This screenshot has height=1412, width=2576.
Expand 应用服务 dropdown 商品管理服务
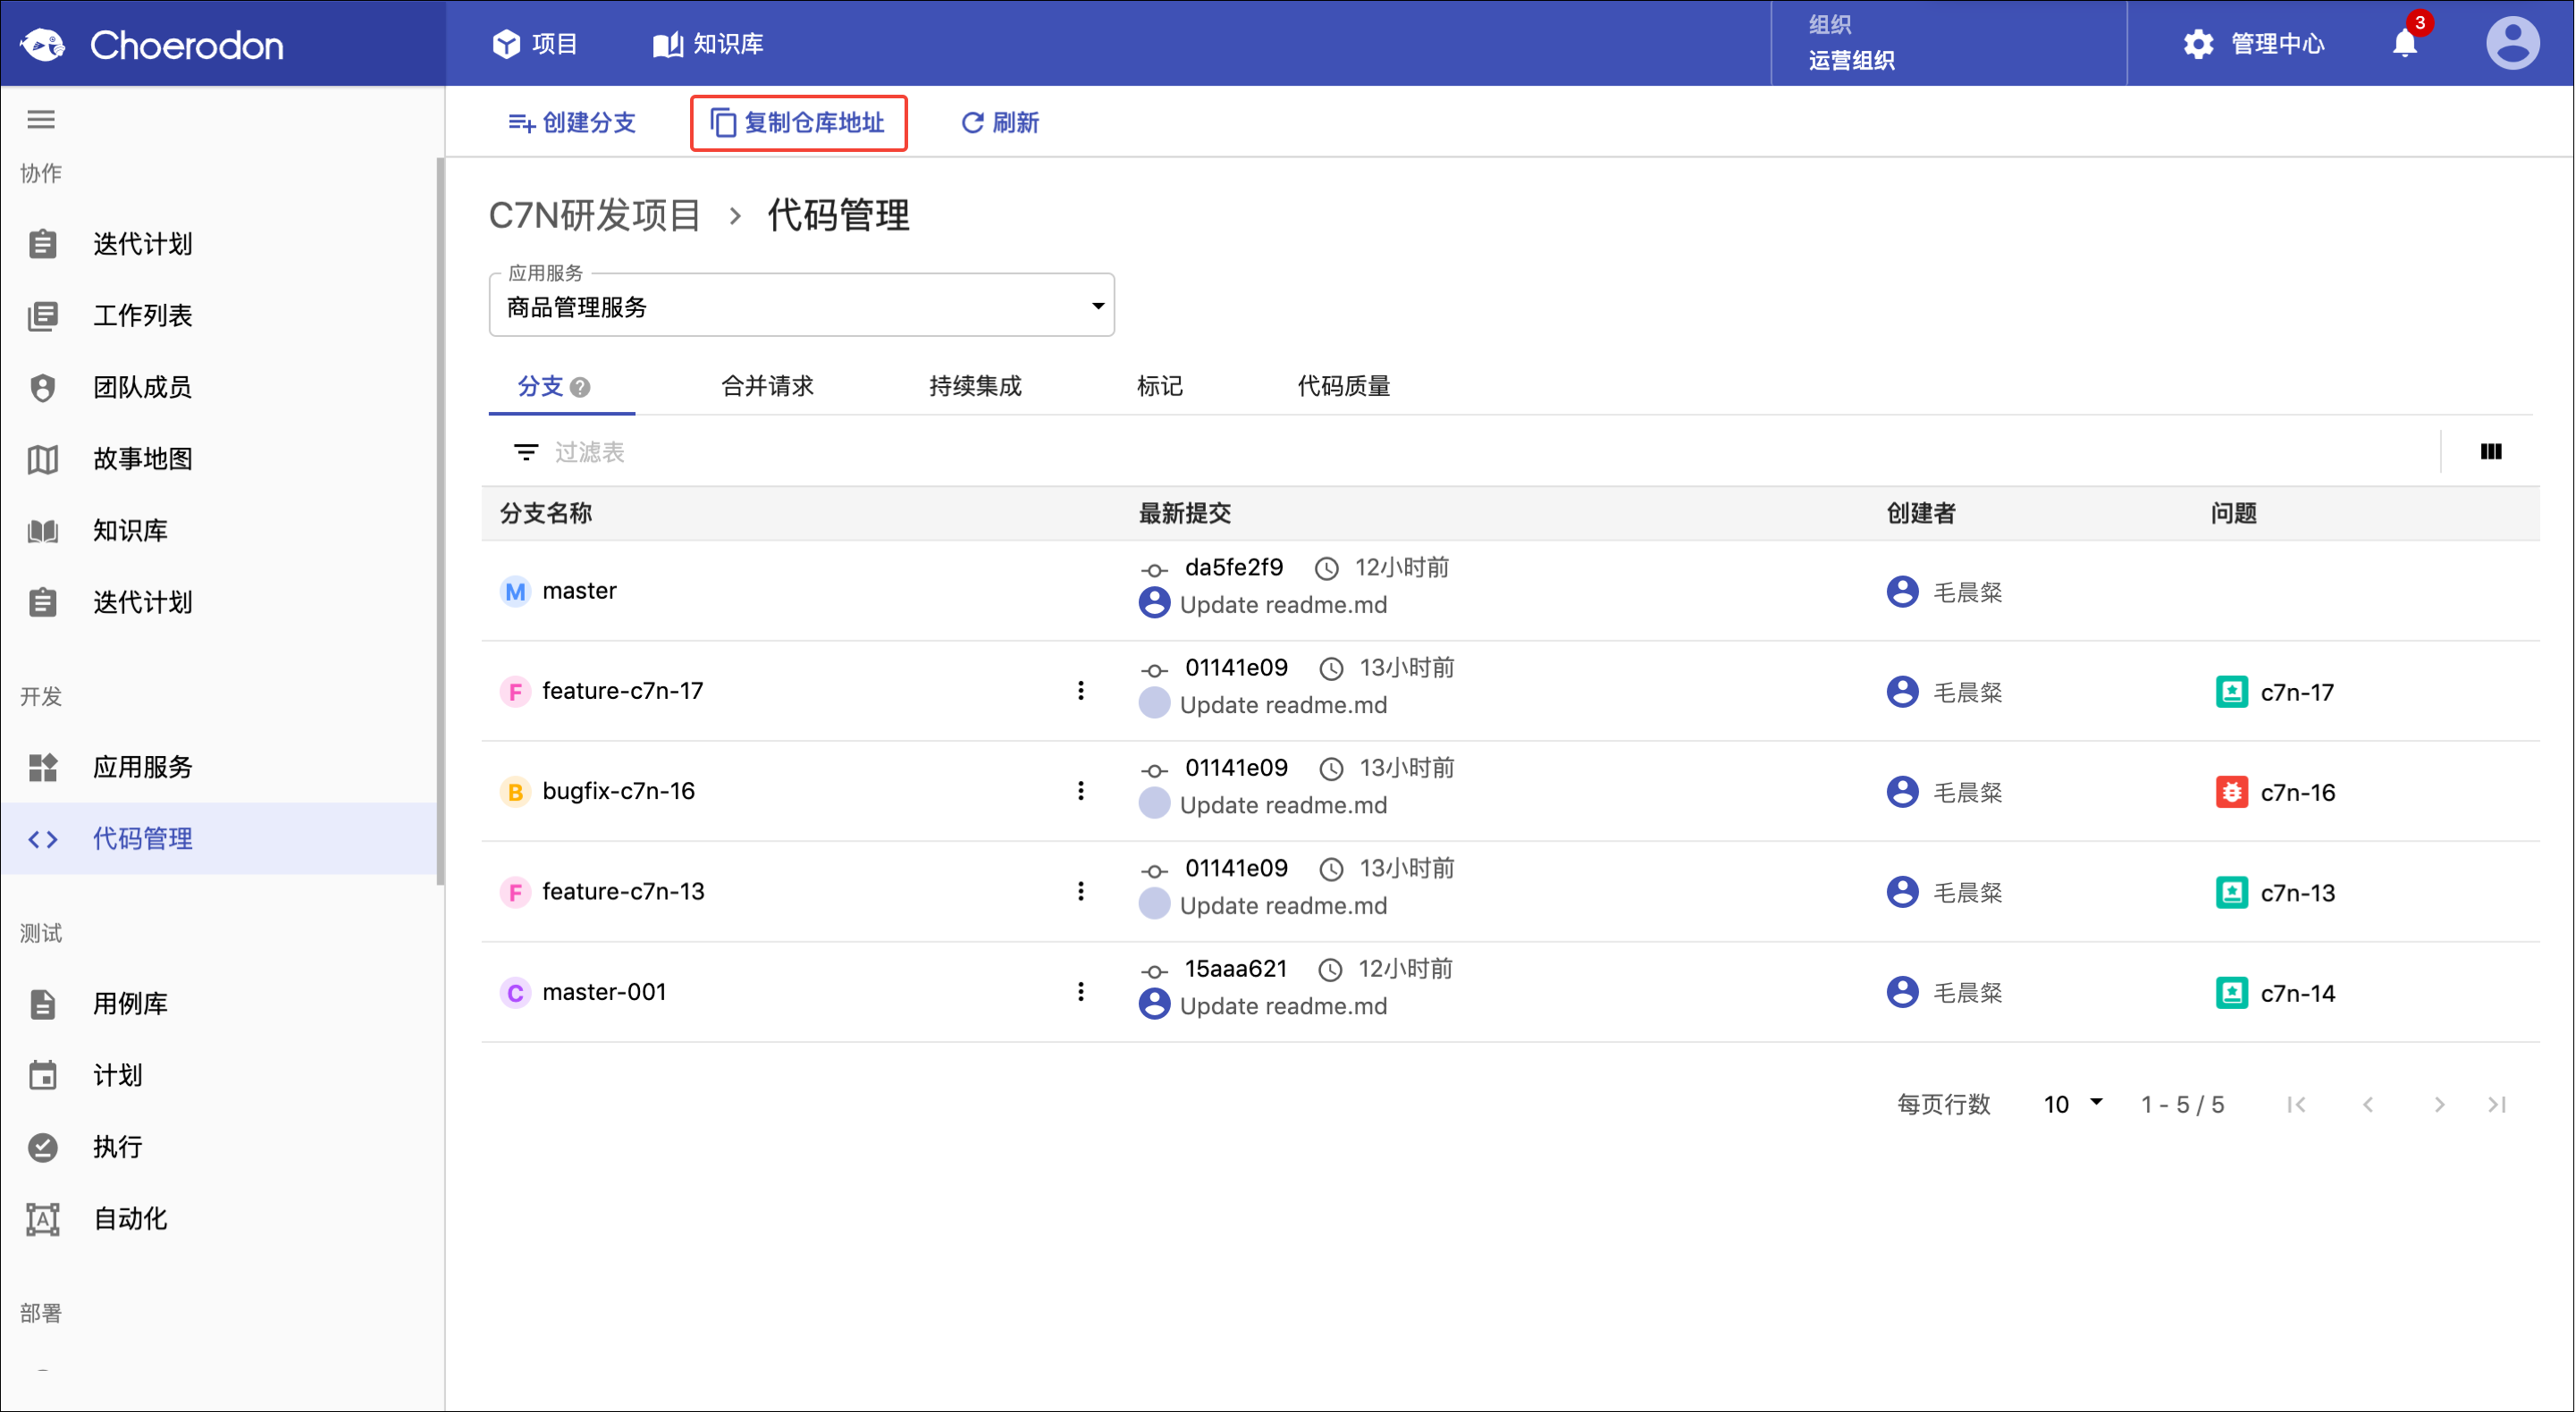802,306
